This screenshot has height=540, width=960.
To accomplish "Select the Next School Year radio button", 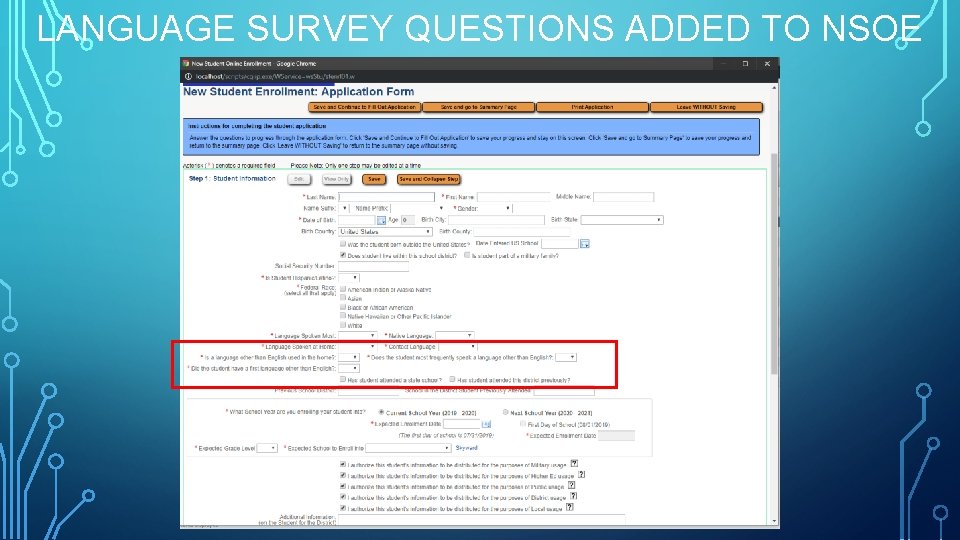I will [x=506, y=413].
